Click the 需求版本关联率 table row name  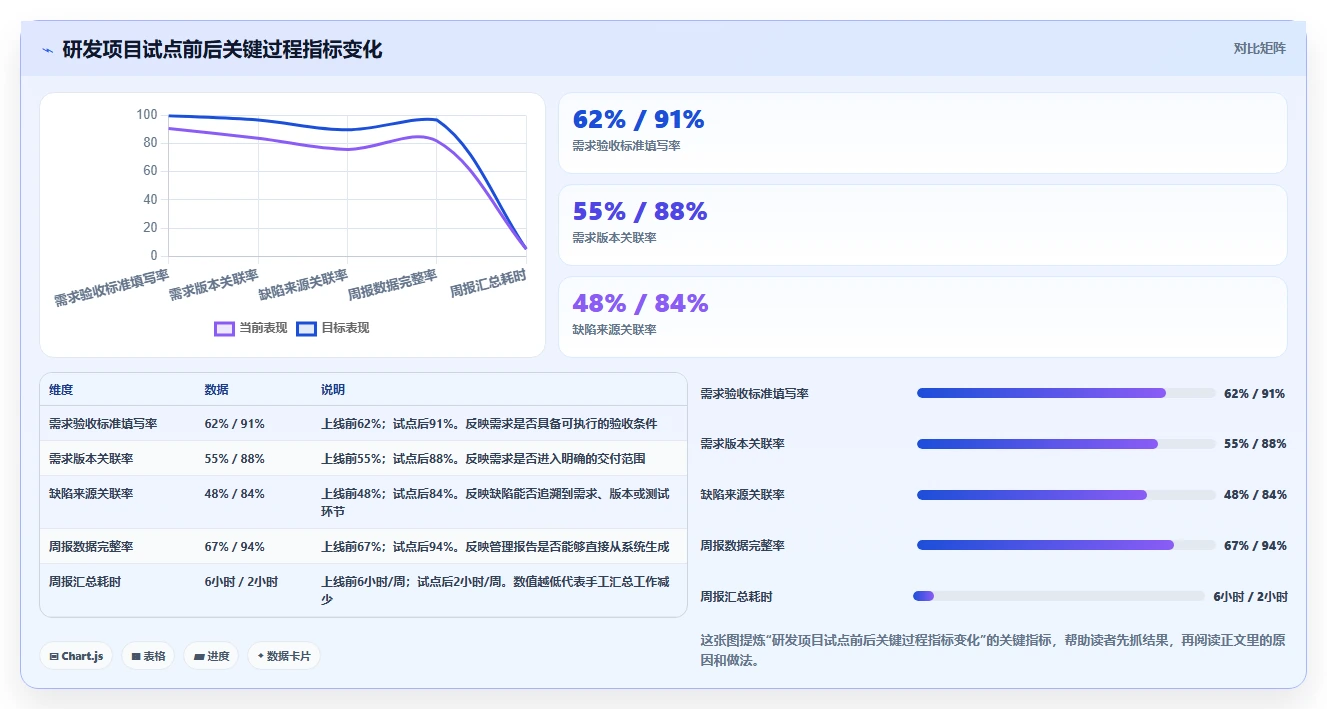(91, 459)
